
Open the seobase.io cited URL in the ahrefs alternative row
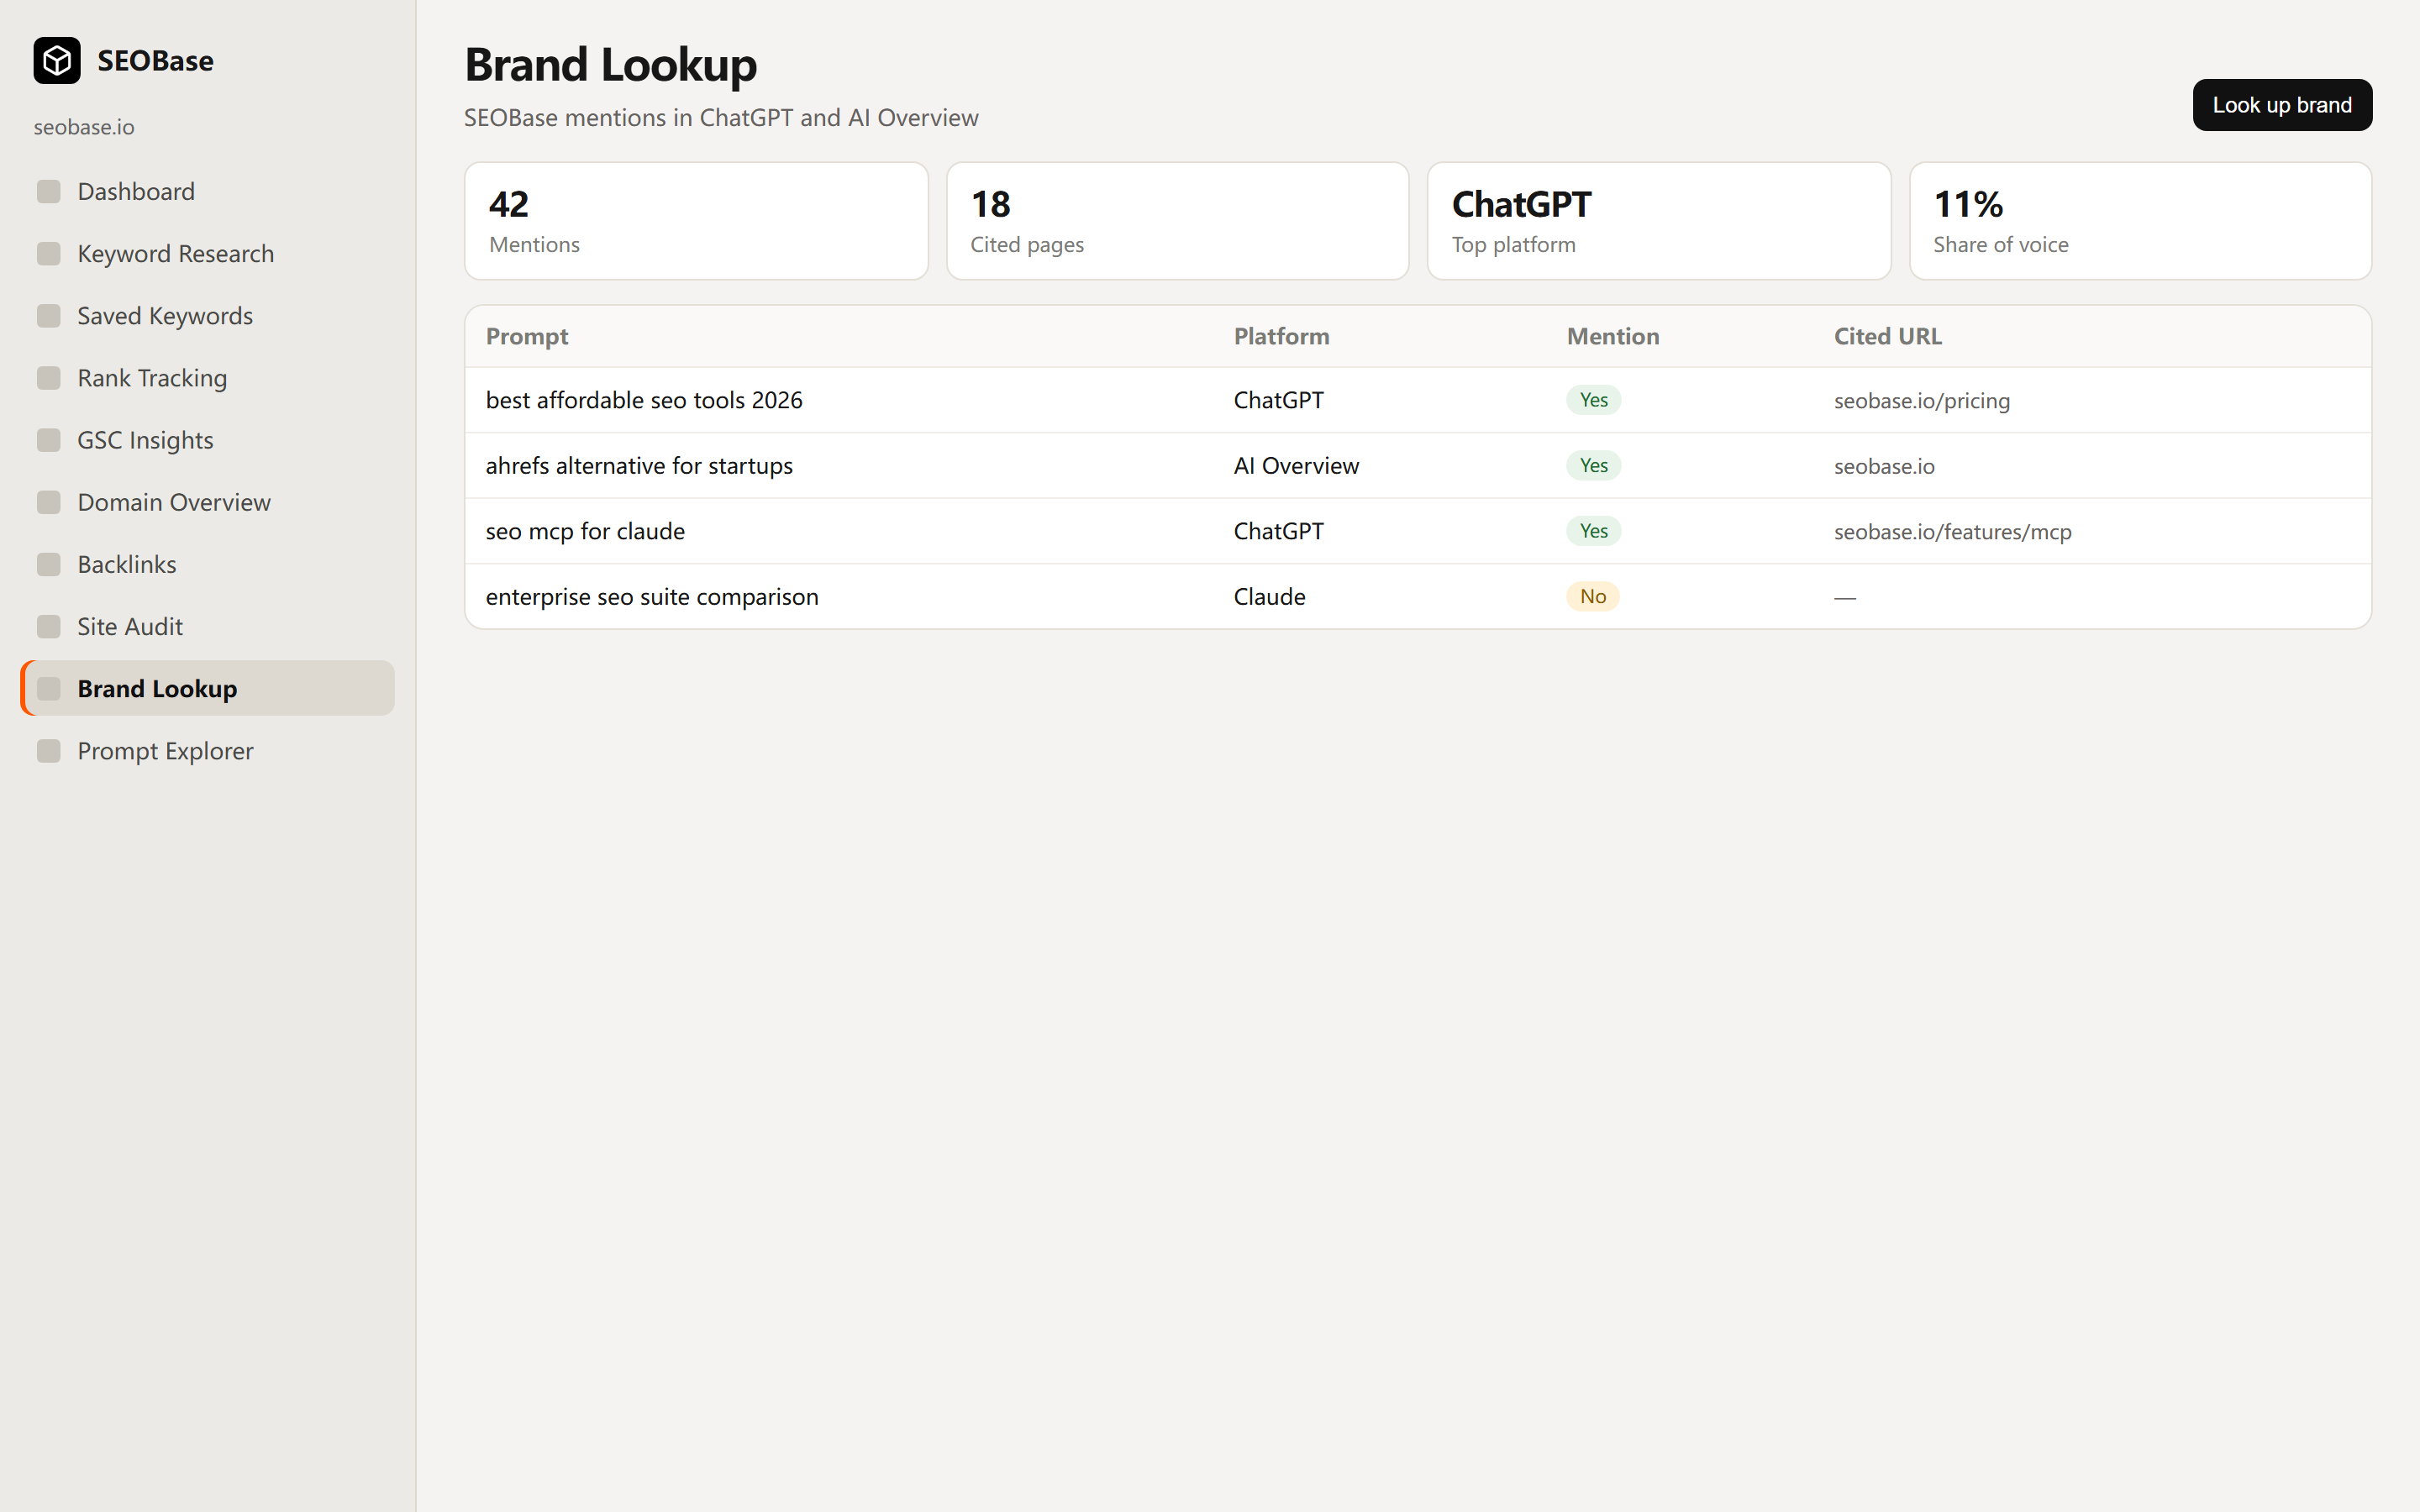point(1884,466)
